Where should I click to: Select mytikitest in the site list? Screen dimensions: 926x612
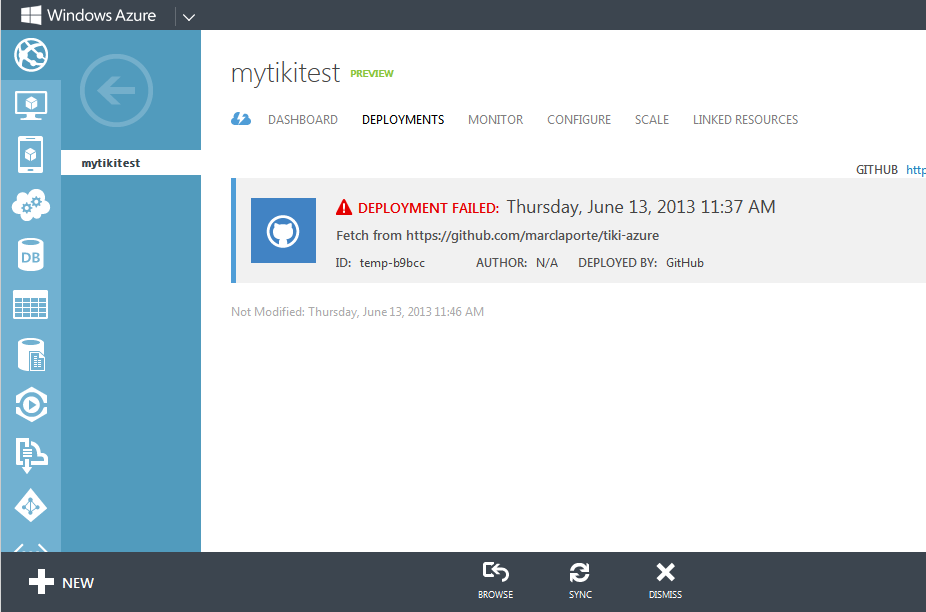tap(131, 162)
